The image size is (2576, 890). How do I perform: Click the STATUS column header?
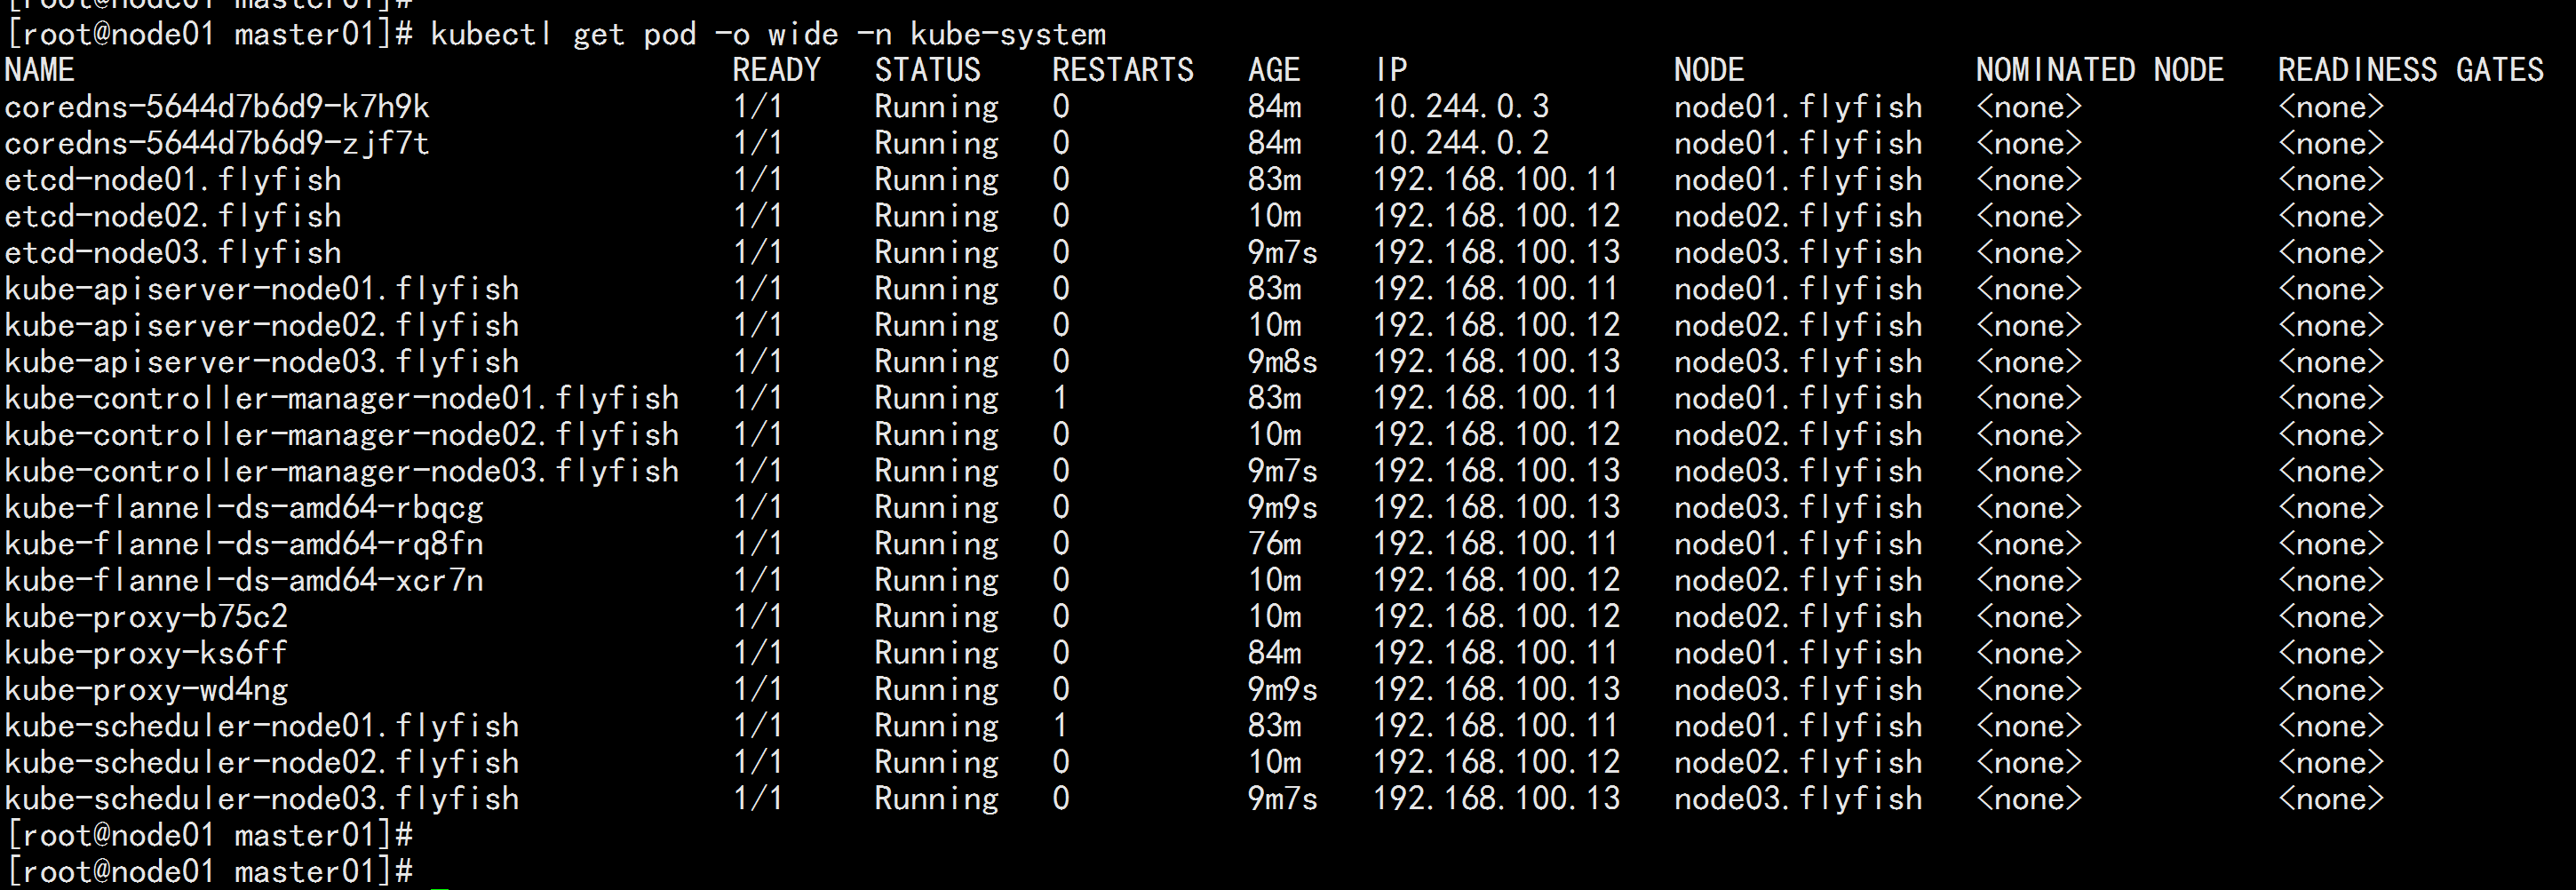(928, 70)
